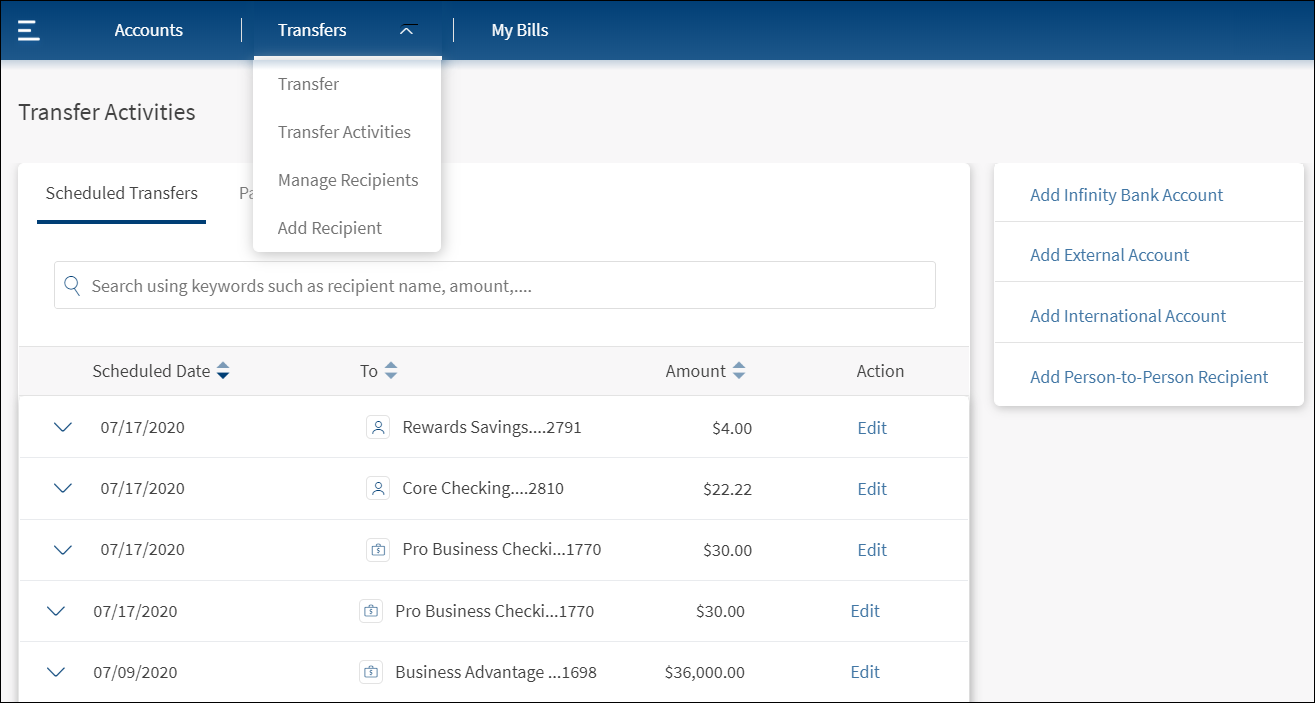Screen dimensions: 1315x703
Task: Edit the $22.22 Core Checking transfer
Action: [x=872, y=489]
